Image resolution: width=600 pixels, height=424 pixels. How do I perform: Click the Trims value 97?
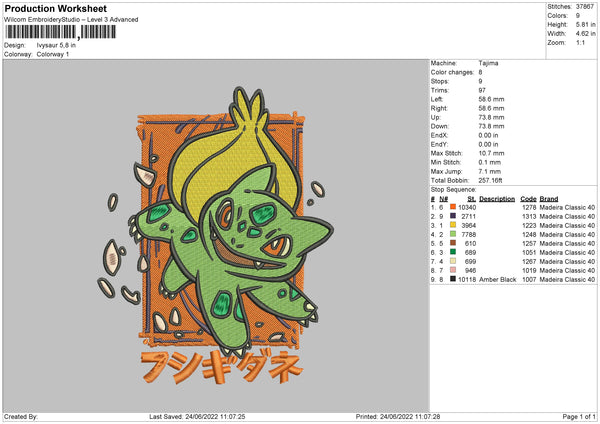point(482,90)
